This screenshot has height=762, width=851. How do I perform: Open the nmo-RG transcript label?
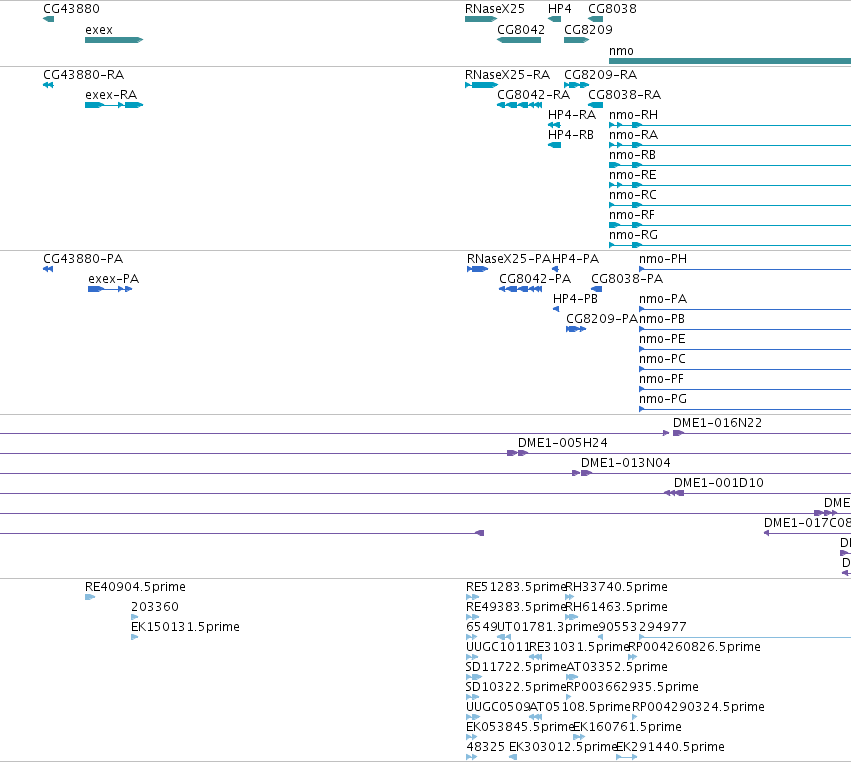(x=633, y=236)
